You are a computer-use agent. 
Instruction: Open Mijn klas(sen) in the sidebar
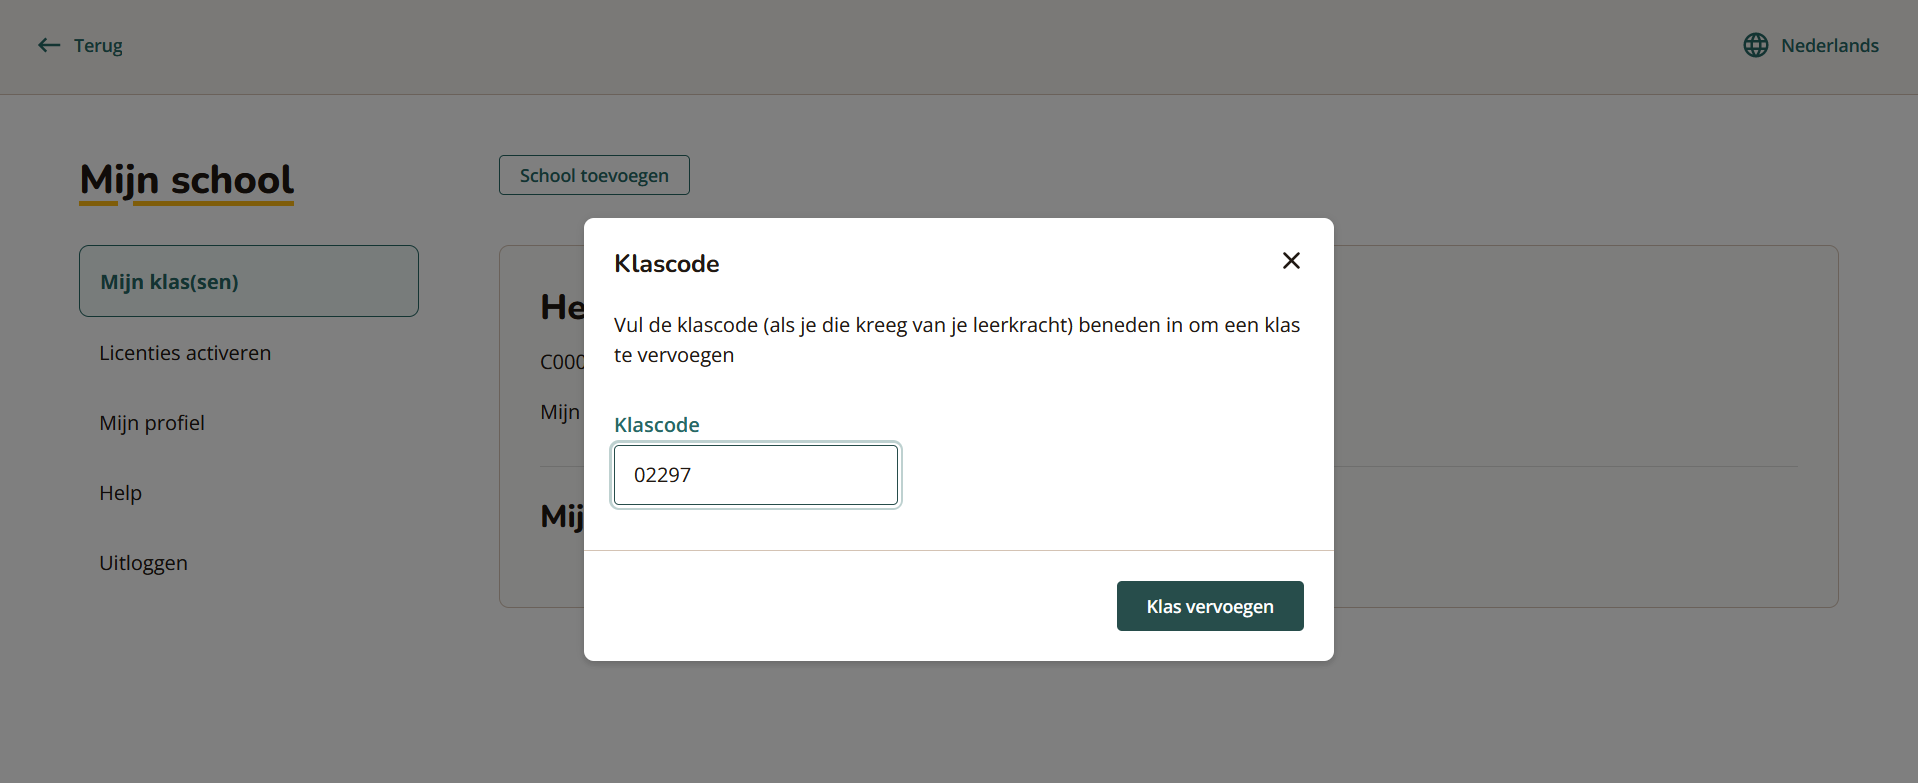[x=169, y=281]
